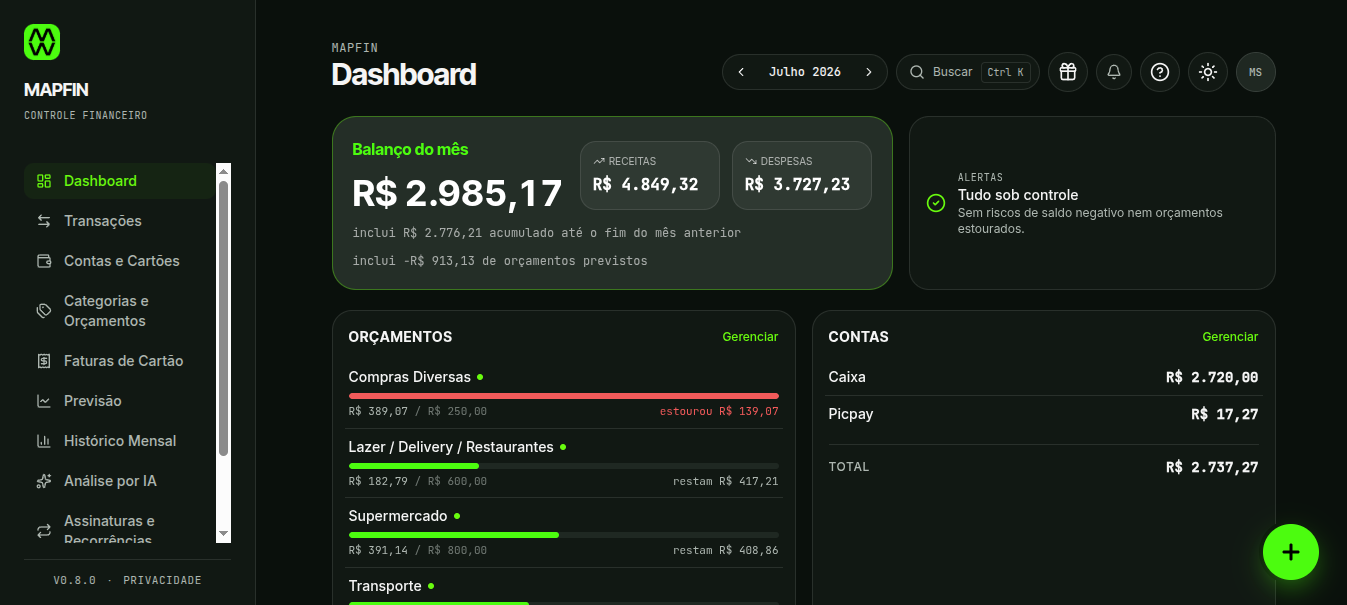Click the text restam R$ 417,21
The image size is (1347, 605).
[x=725, y=481]
